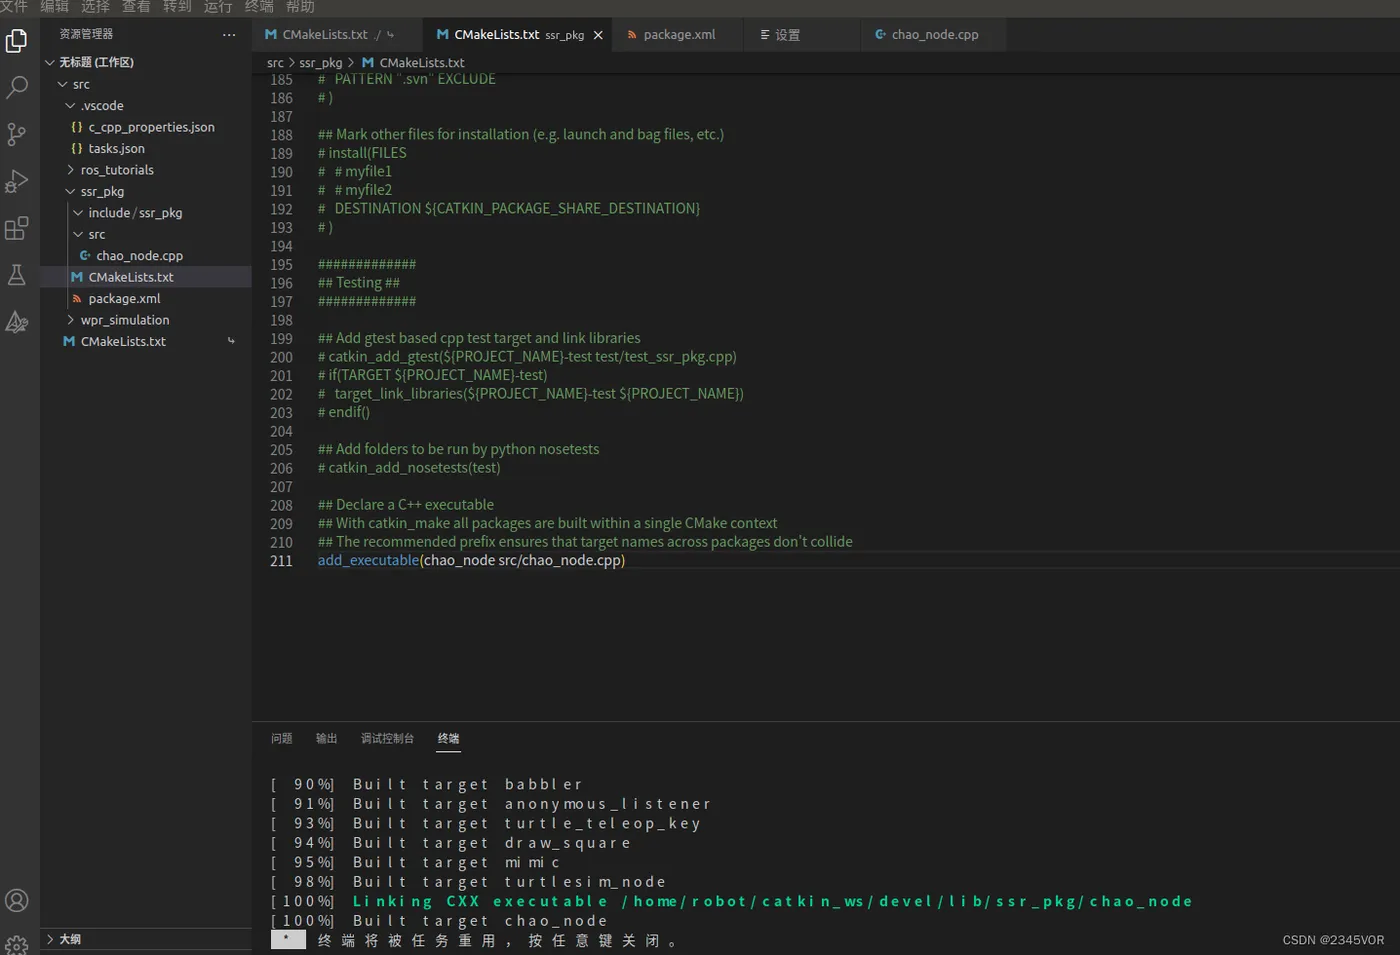Click the package.xml feed icon in tree
This screenshot has width=1400, height=955.
pyautogui.click(x=77, y=299)
